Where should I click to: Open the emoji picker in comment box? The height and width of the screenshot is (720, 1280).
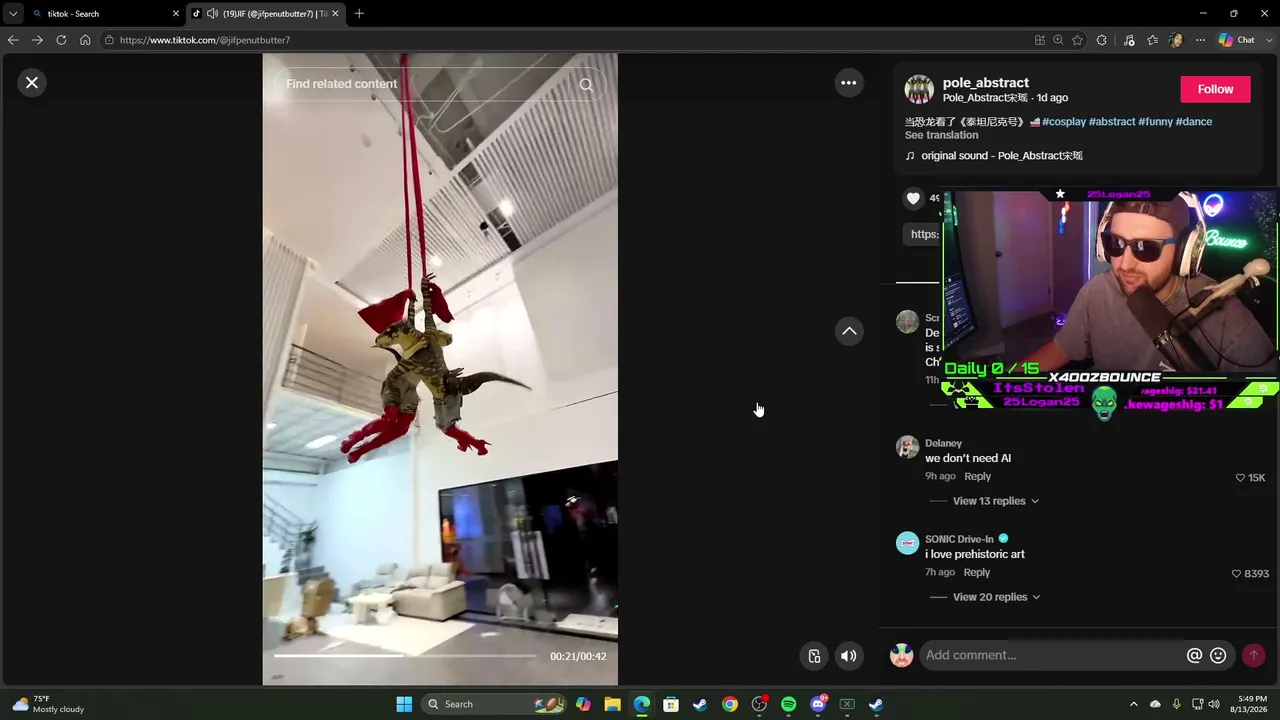tap(1218, 655)
